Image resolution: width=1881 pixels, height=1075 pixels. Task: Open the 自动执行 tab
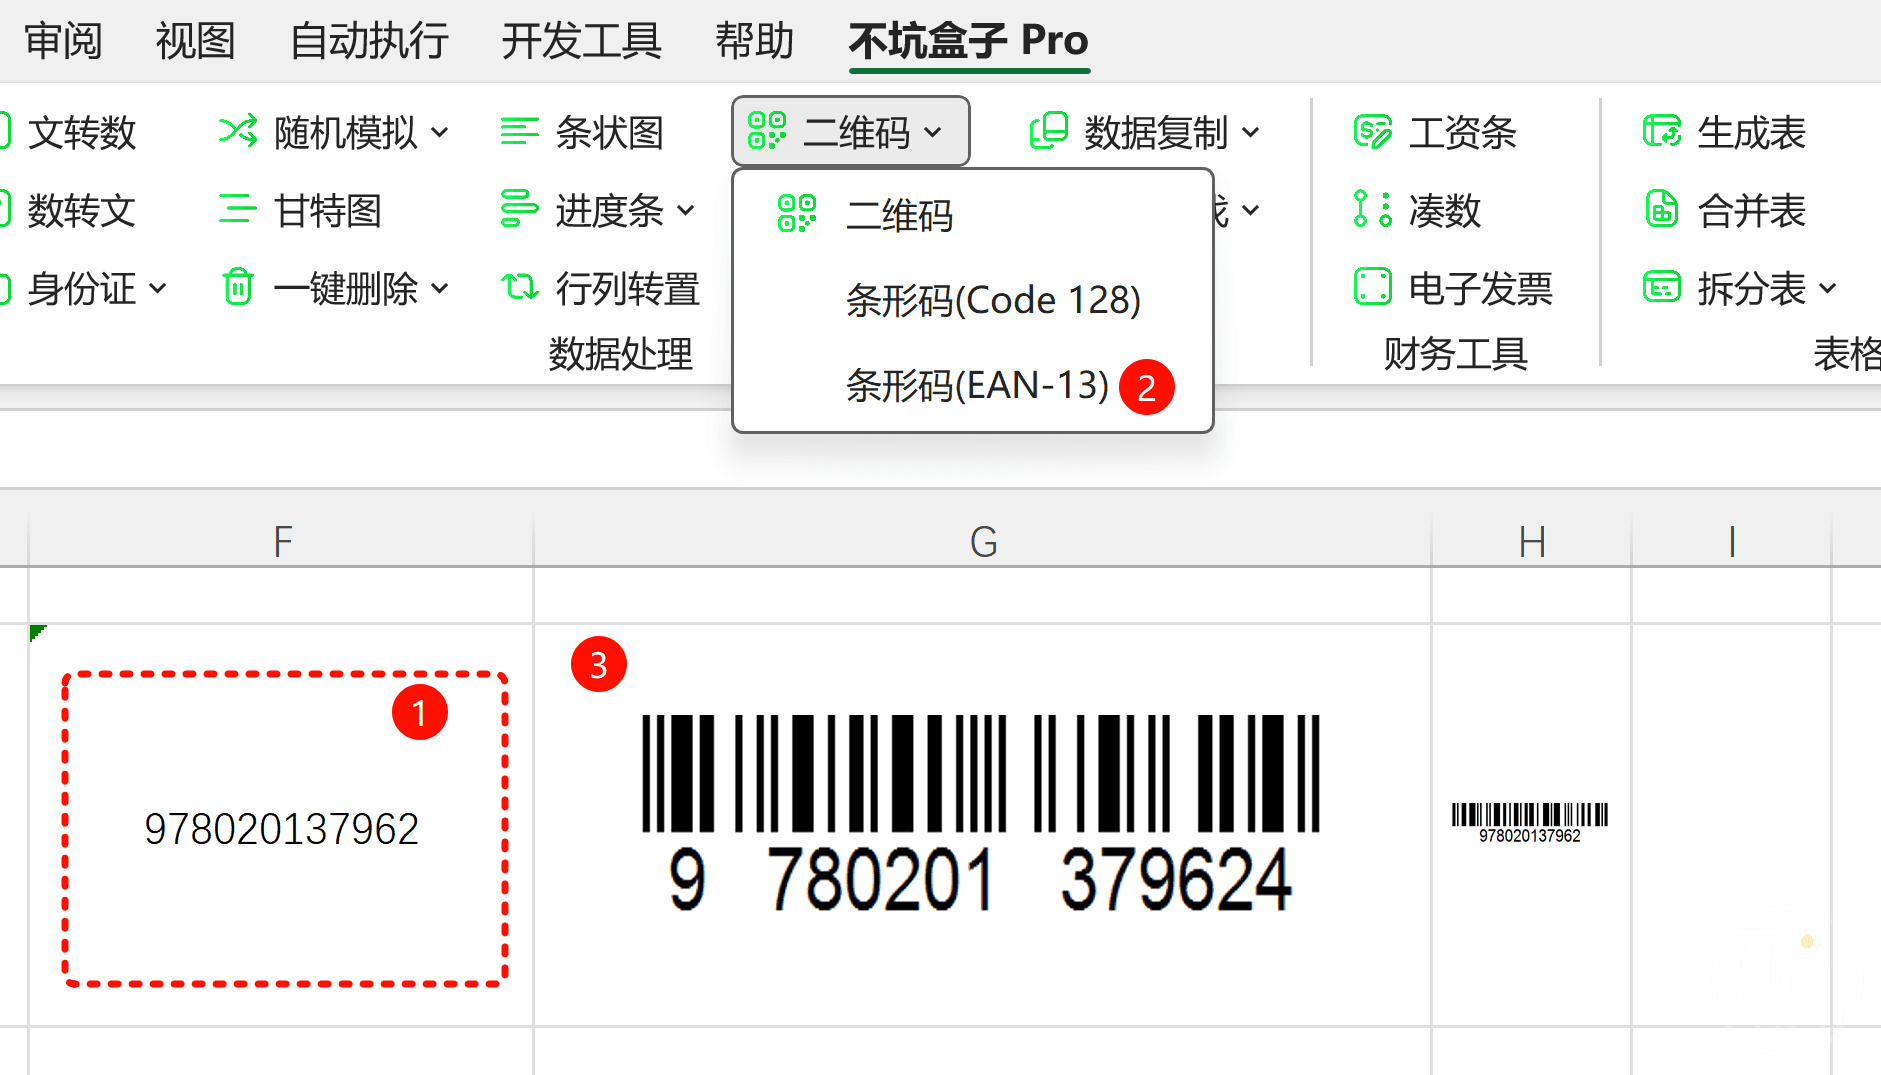pyautogui.click(x=369, y=41)
